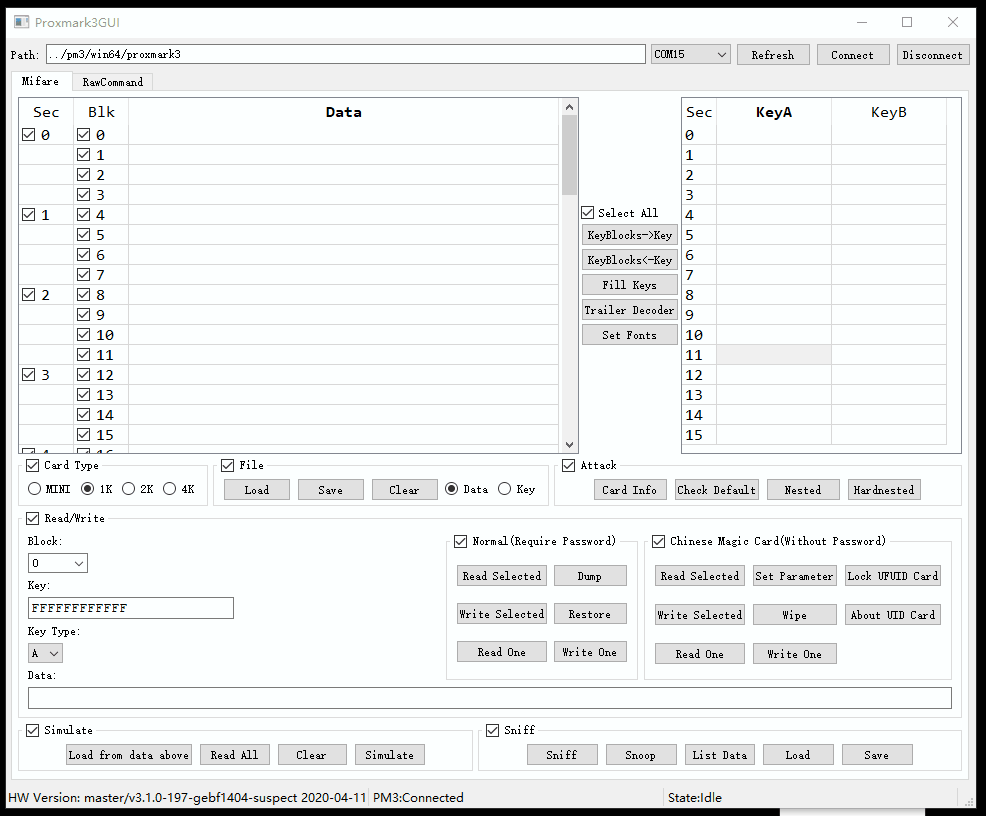Image resolution: width=986 pixels, height=816 pixels.
Task: Click the scroll-up arrow of the data table
Action: (569, 106)
